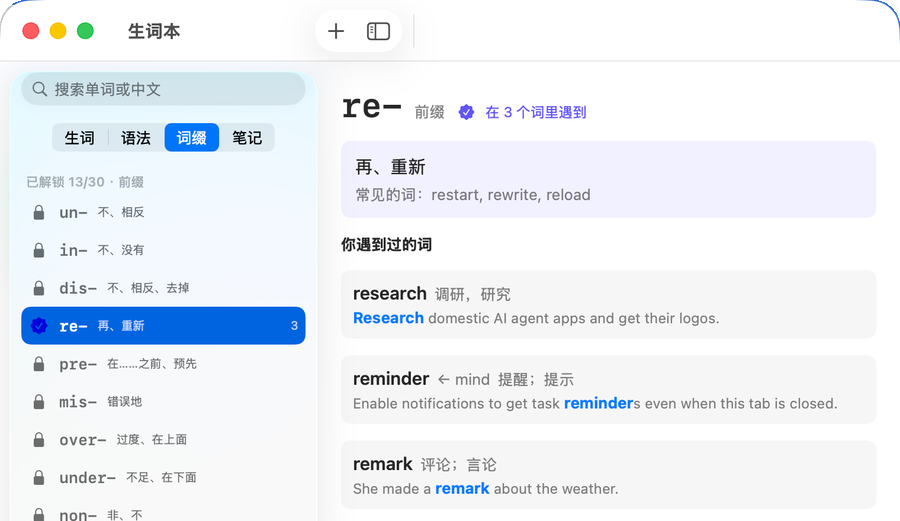Click the 评论；言论 definition text
900x521 pixels.
point(458,464)
